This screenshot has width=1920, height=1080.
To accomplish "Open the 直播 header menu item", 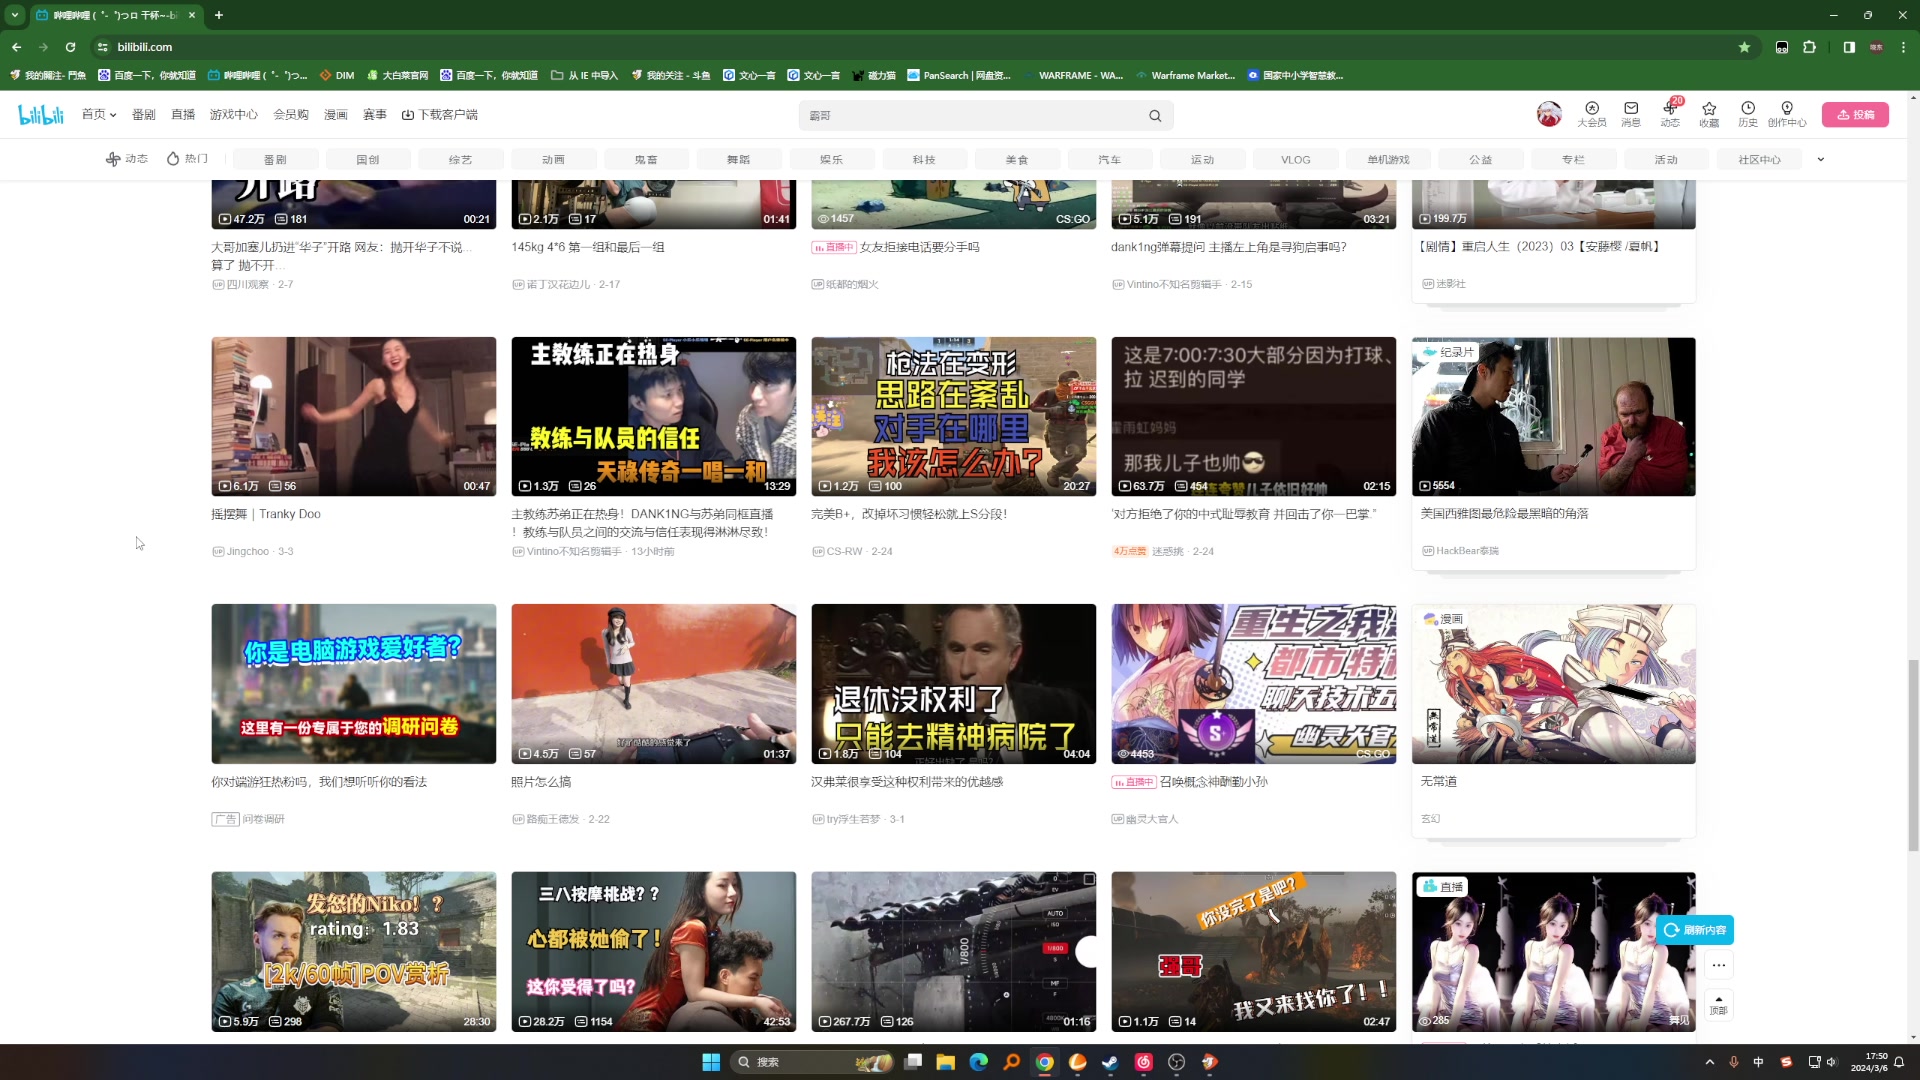I will click(183, 115).
